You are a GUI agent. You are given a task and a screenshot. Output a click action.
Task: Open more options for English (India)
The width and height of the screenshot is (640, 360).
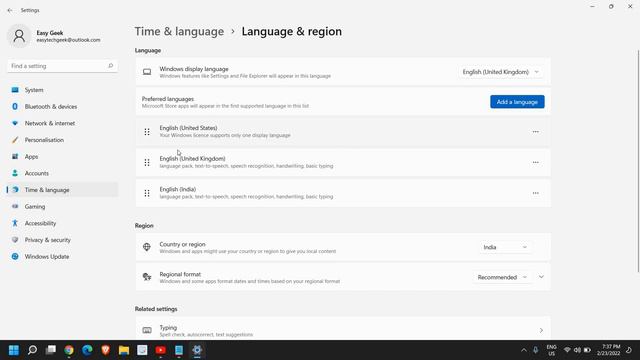click(x=536, y=193)
